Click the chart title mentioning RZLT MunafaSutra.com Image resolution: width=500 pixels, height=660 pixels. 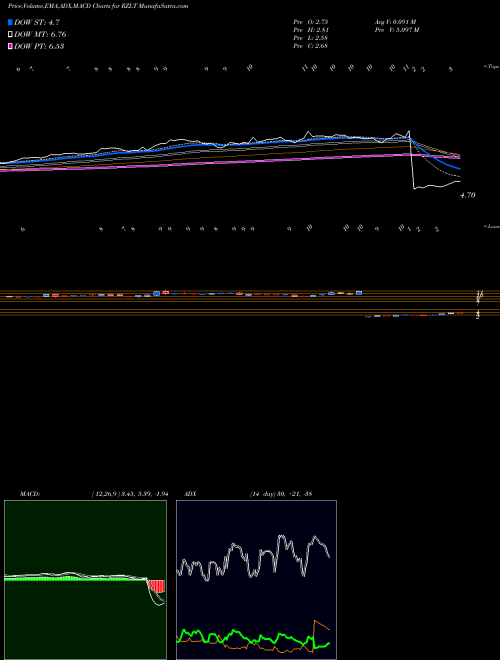[x=98, y=6]
